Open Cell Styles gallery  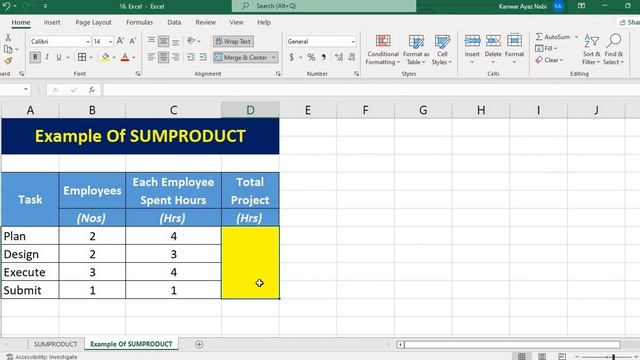point(442,49)
